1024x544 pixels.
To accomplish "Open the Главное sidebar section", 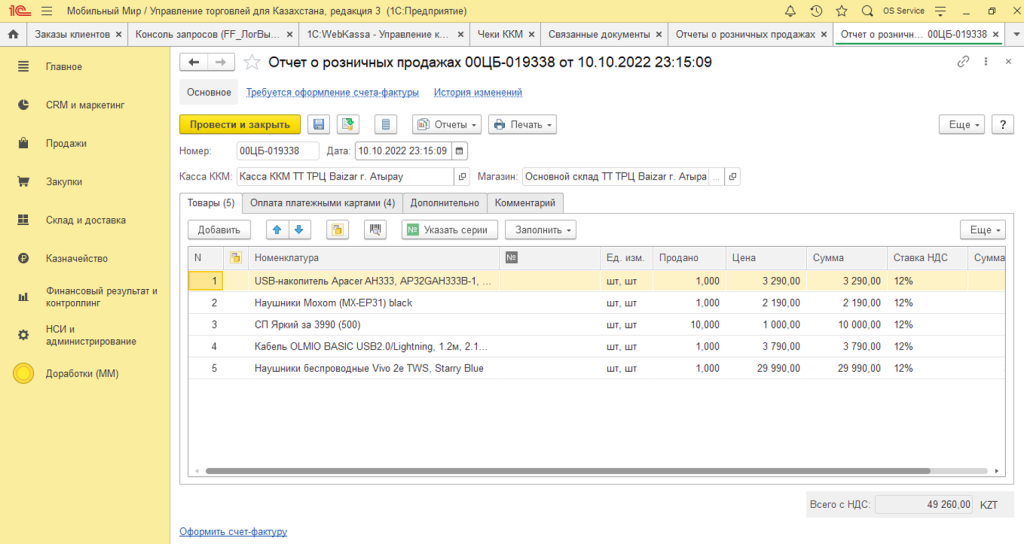I will (x=64, y=67).
